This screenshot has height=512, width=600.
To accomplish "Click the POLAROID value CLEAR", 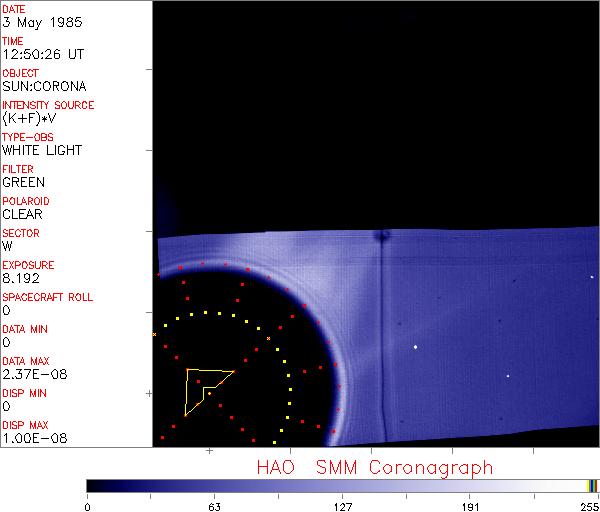I will [x=22, y=215].
